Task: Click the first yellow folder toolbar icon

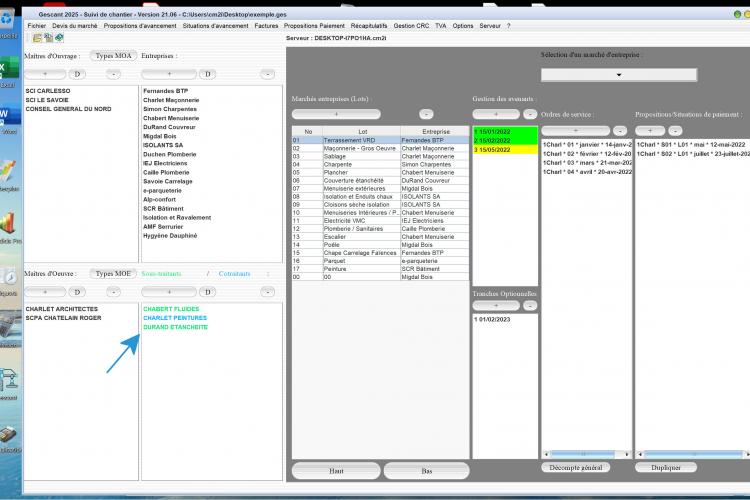Action: [37, 38]
